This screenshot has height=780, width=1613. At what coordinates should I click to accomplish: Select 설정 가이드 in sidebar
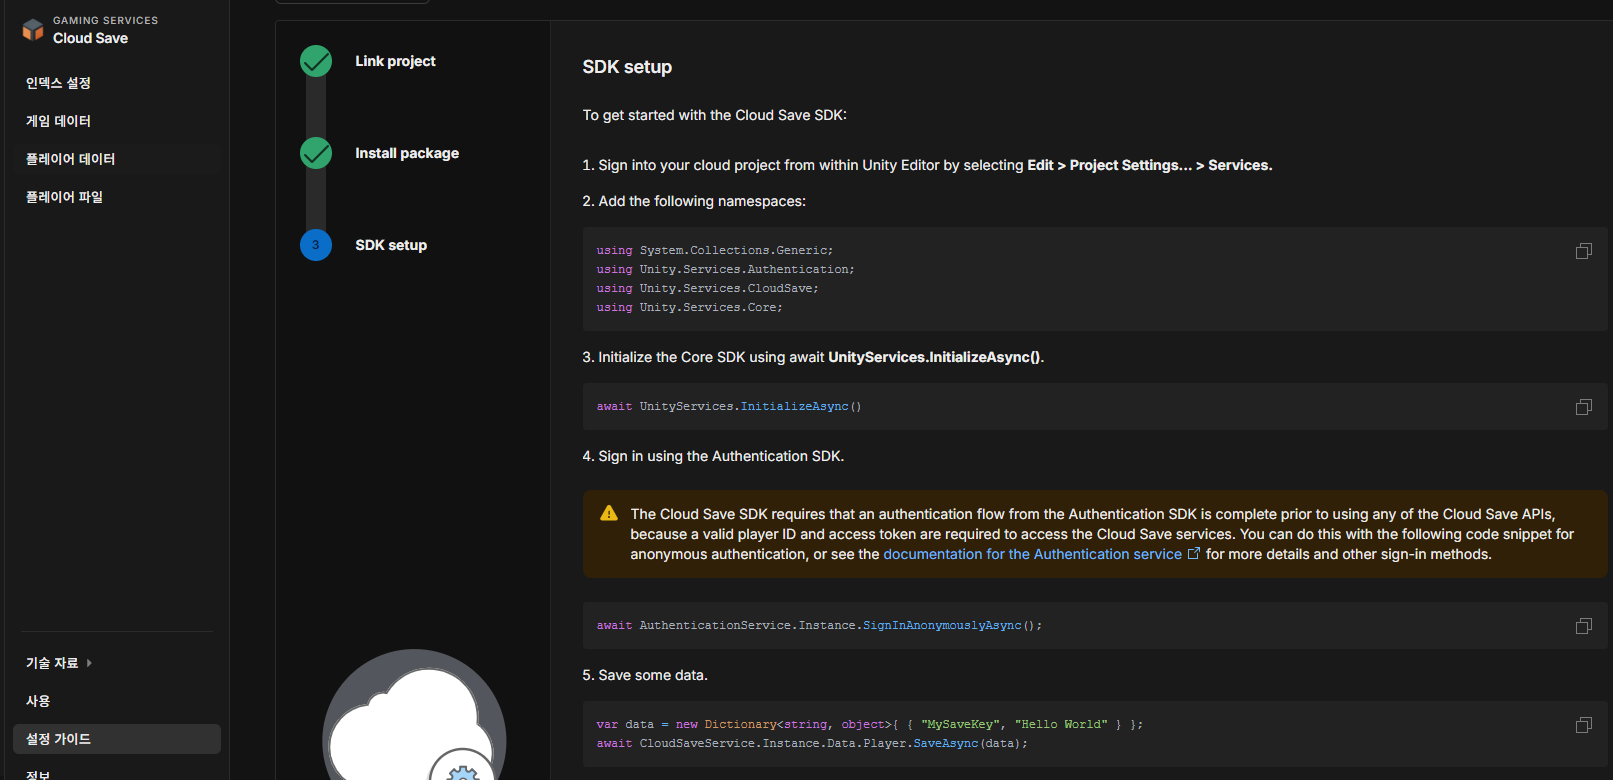tap(117, 739)
